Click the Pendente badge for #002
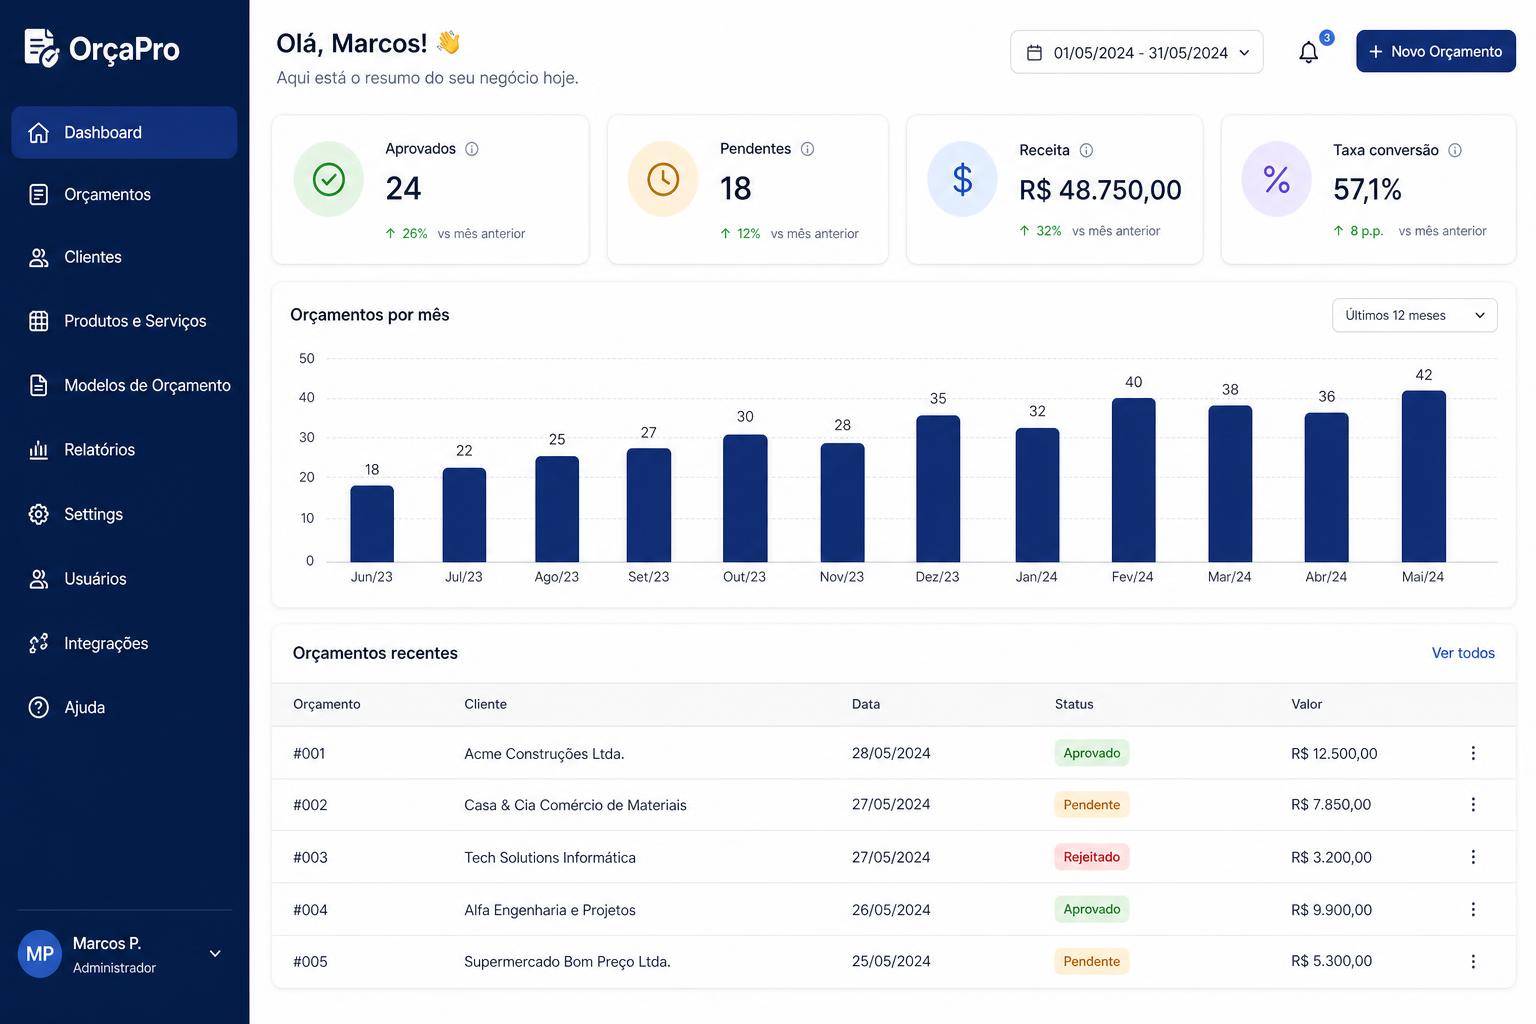This screenshot has width=1536, height=1024. [x=1092, y=804]
